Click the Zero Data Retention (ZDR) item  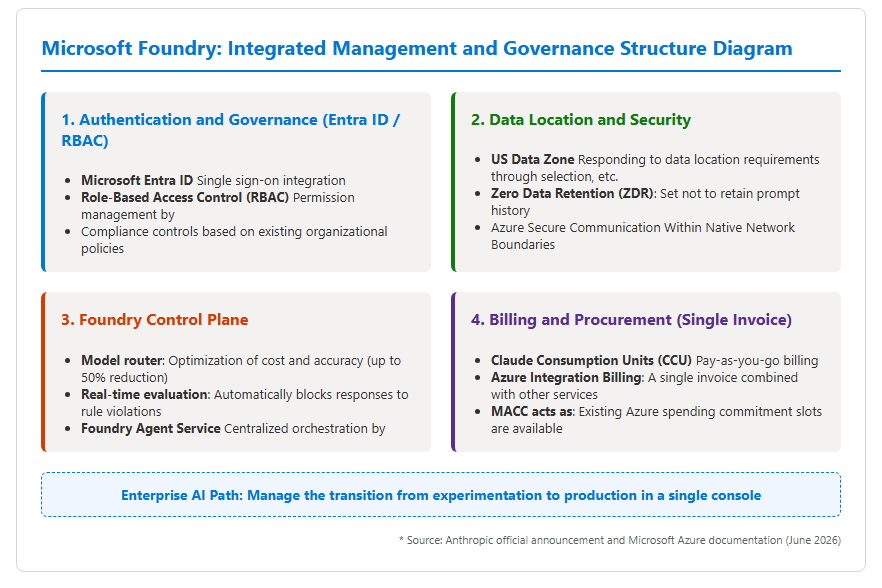click(x=645, y=201)
